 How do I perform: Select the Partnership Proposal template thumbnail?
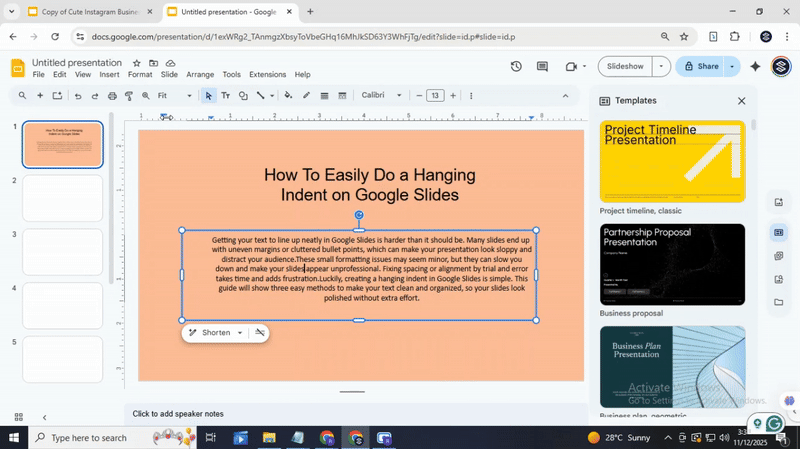point(672,264)
